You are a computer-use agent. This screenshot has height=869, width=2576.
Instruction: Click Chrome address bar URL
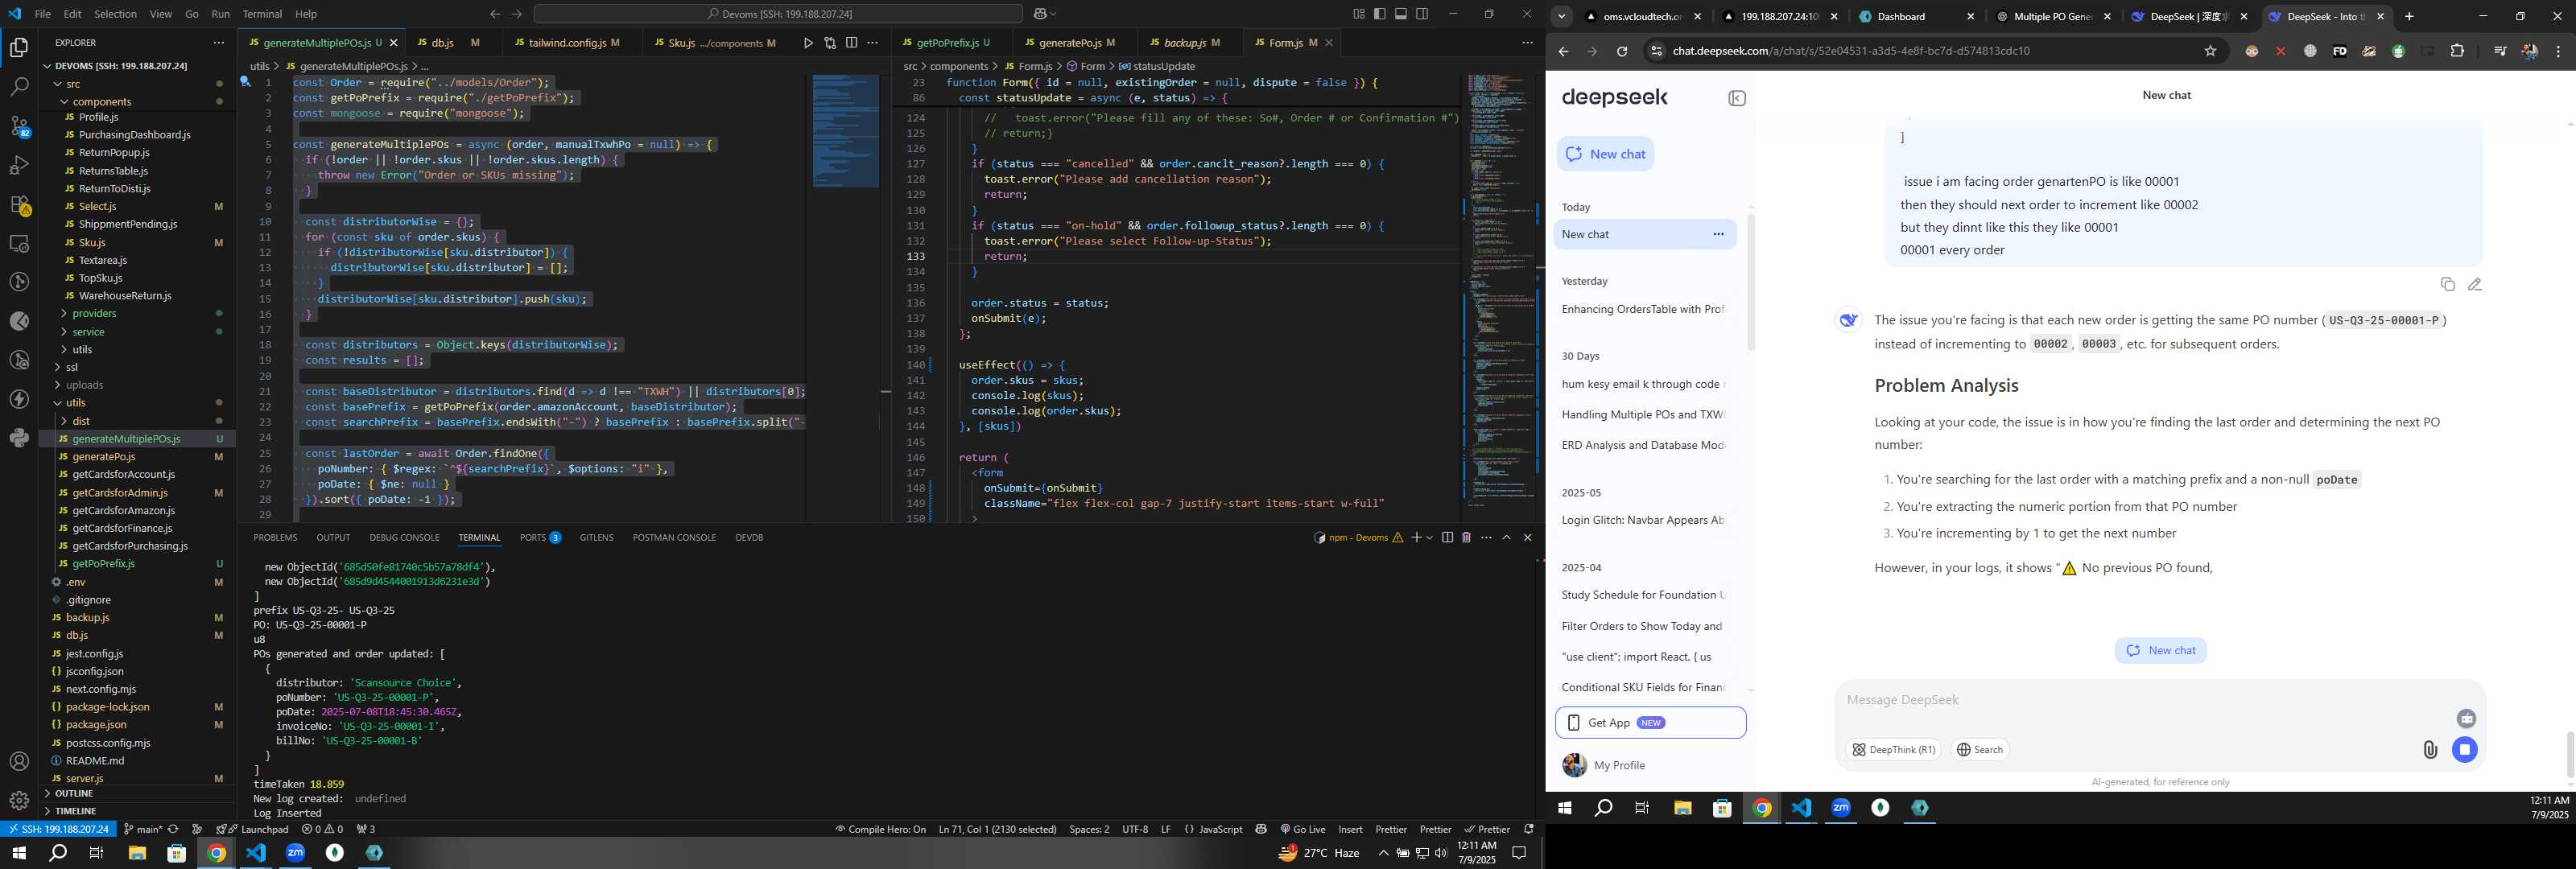tap(1851, 51)
